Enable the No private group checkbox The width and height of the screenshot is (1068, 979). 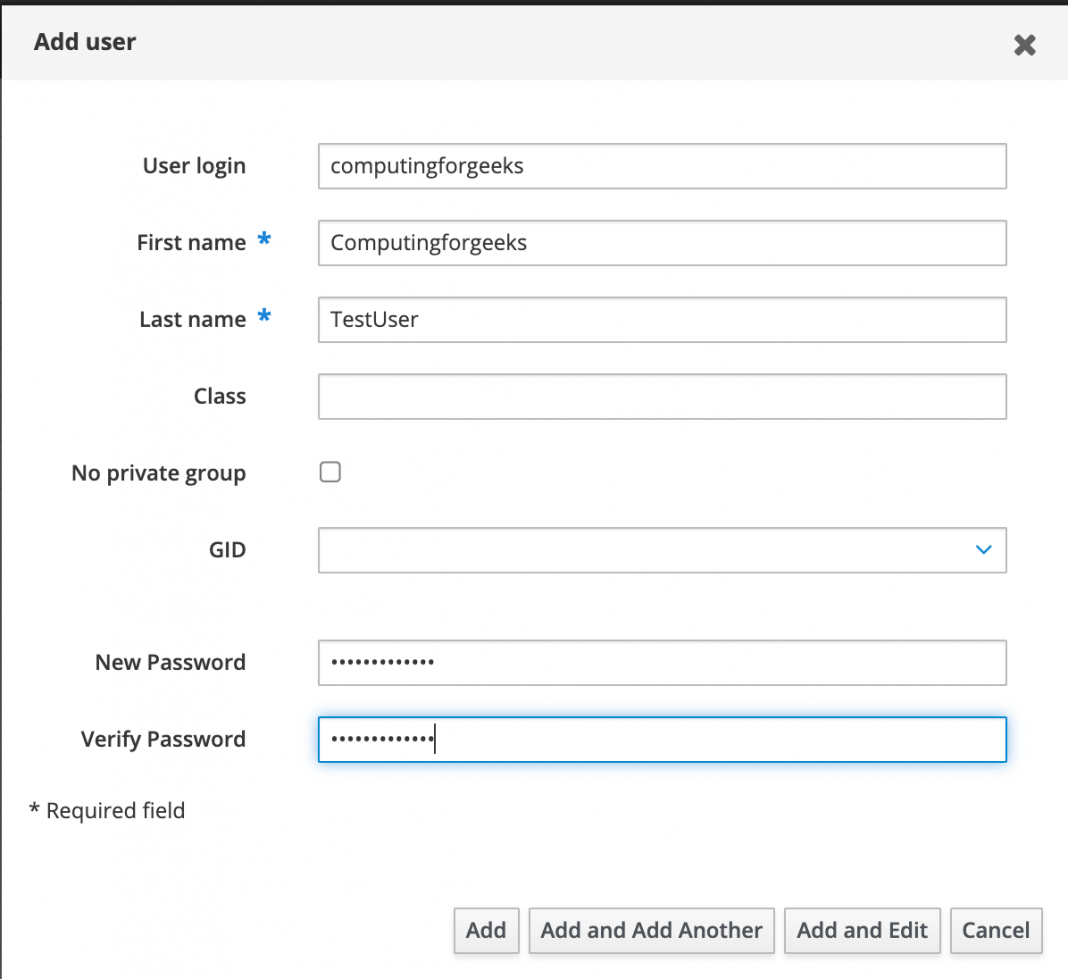[x=330, y=472]
